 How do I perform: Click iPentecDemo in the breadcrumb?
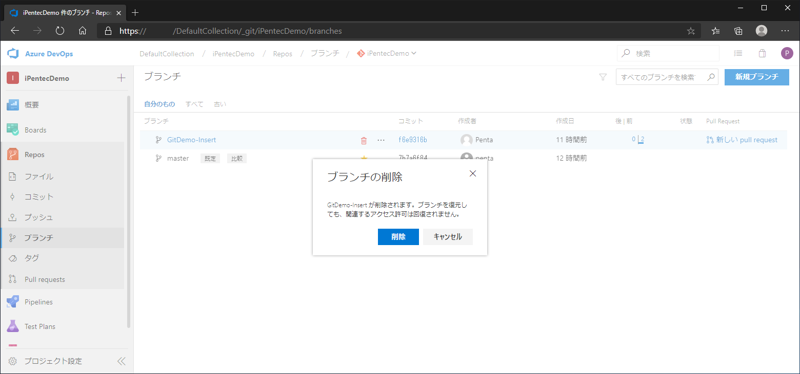233,54
